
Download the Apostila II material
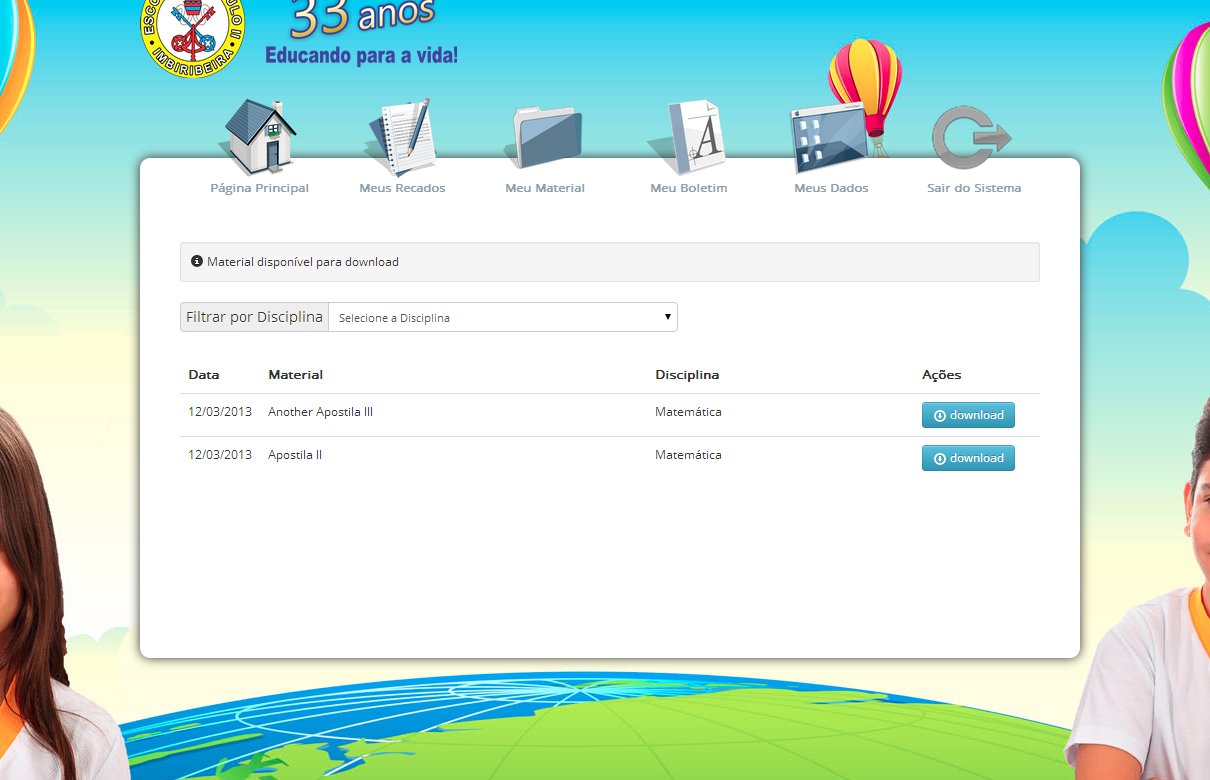pos(968,458)
